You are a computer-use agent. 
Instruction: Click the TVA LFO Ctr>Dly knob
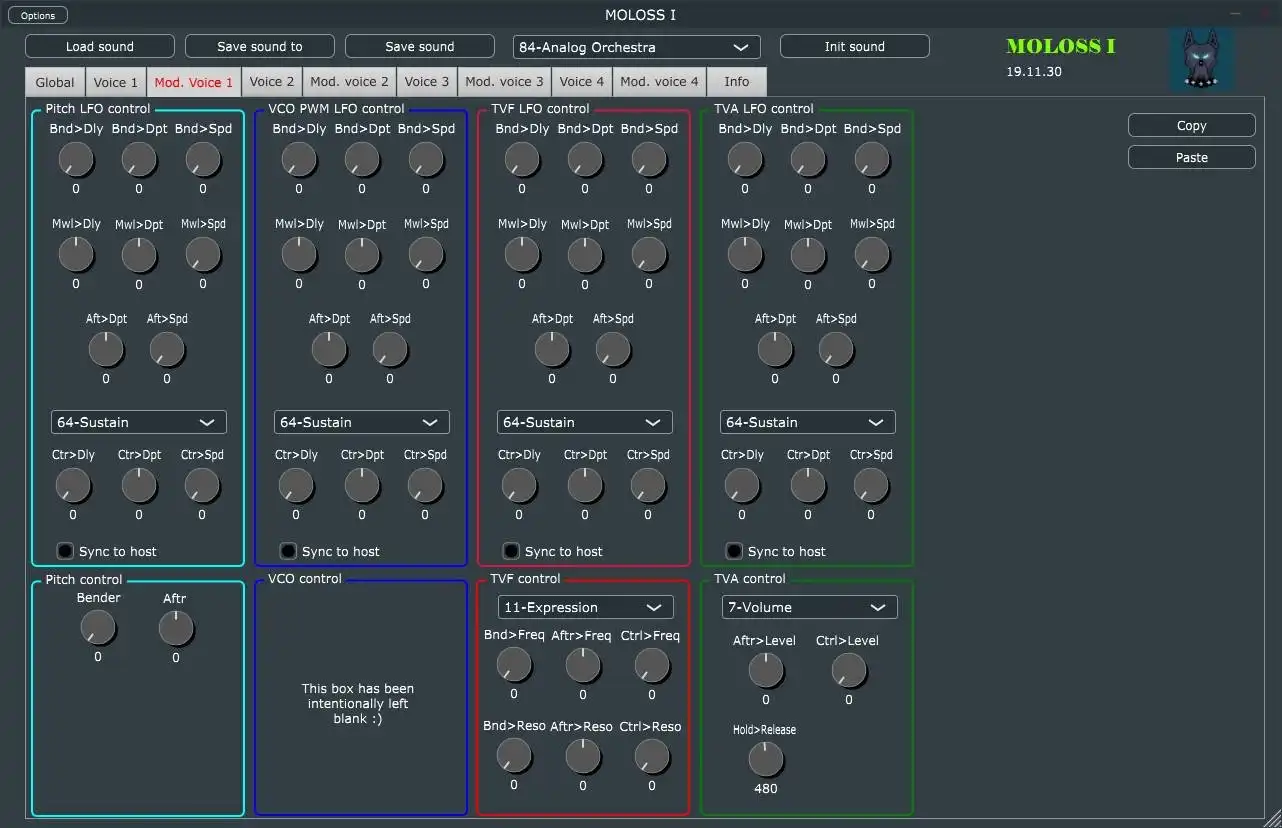pyautogui.click(x=742, y=485)
